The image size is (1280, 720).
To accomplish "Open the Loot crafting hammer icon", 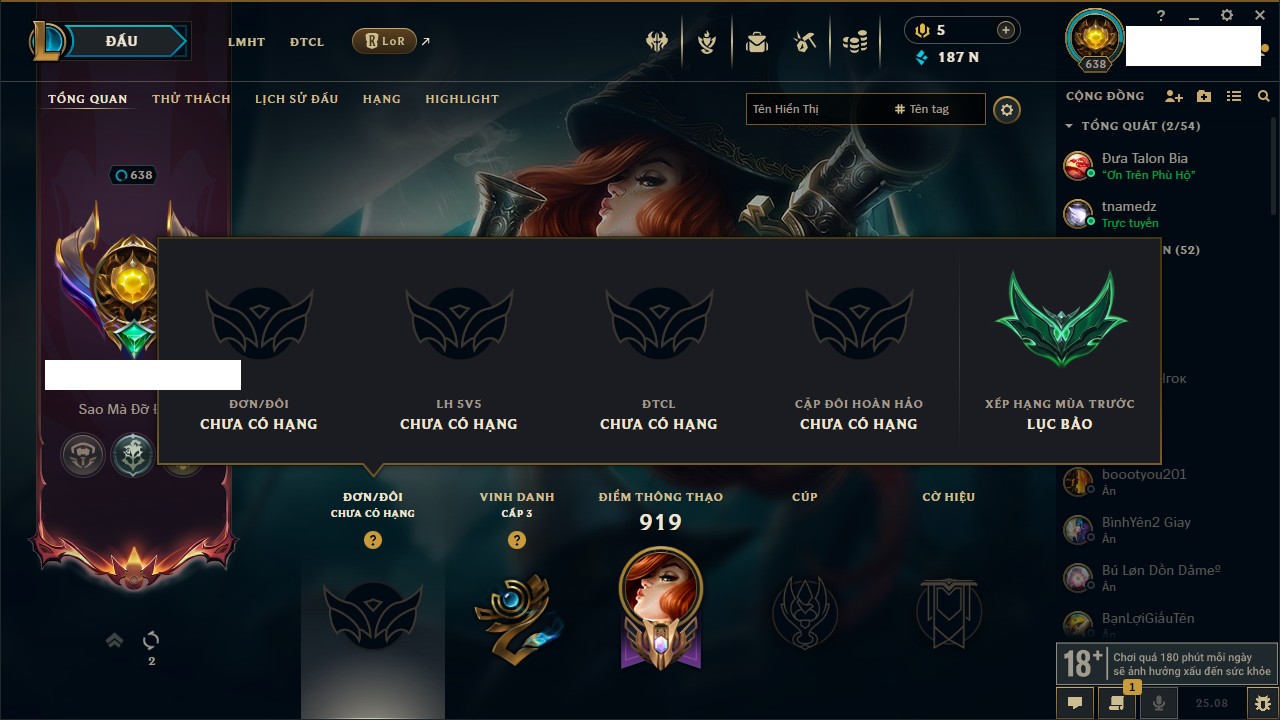I will 805,42.
